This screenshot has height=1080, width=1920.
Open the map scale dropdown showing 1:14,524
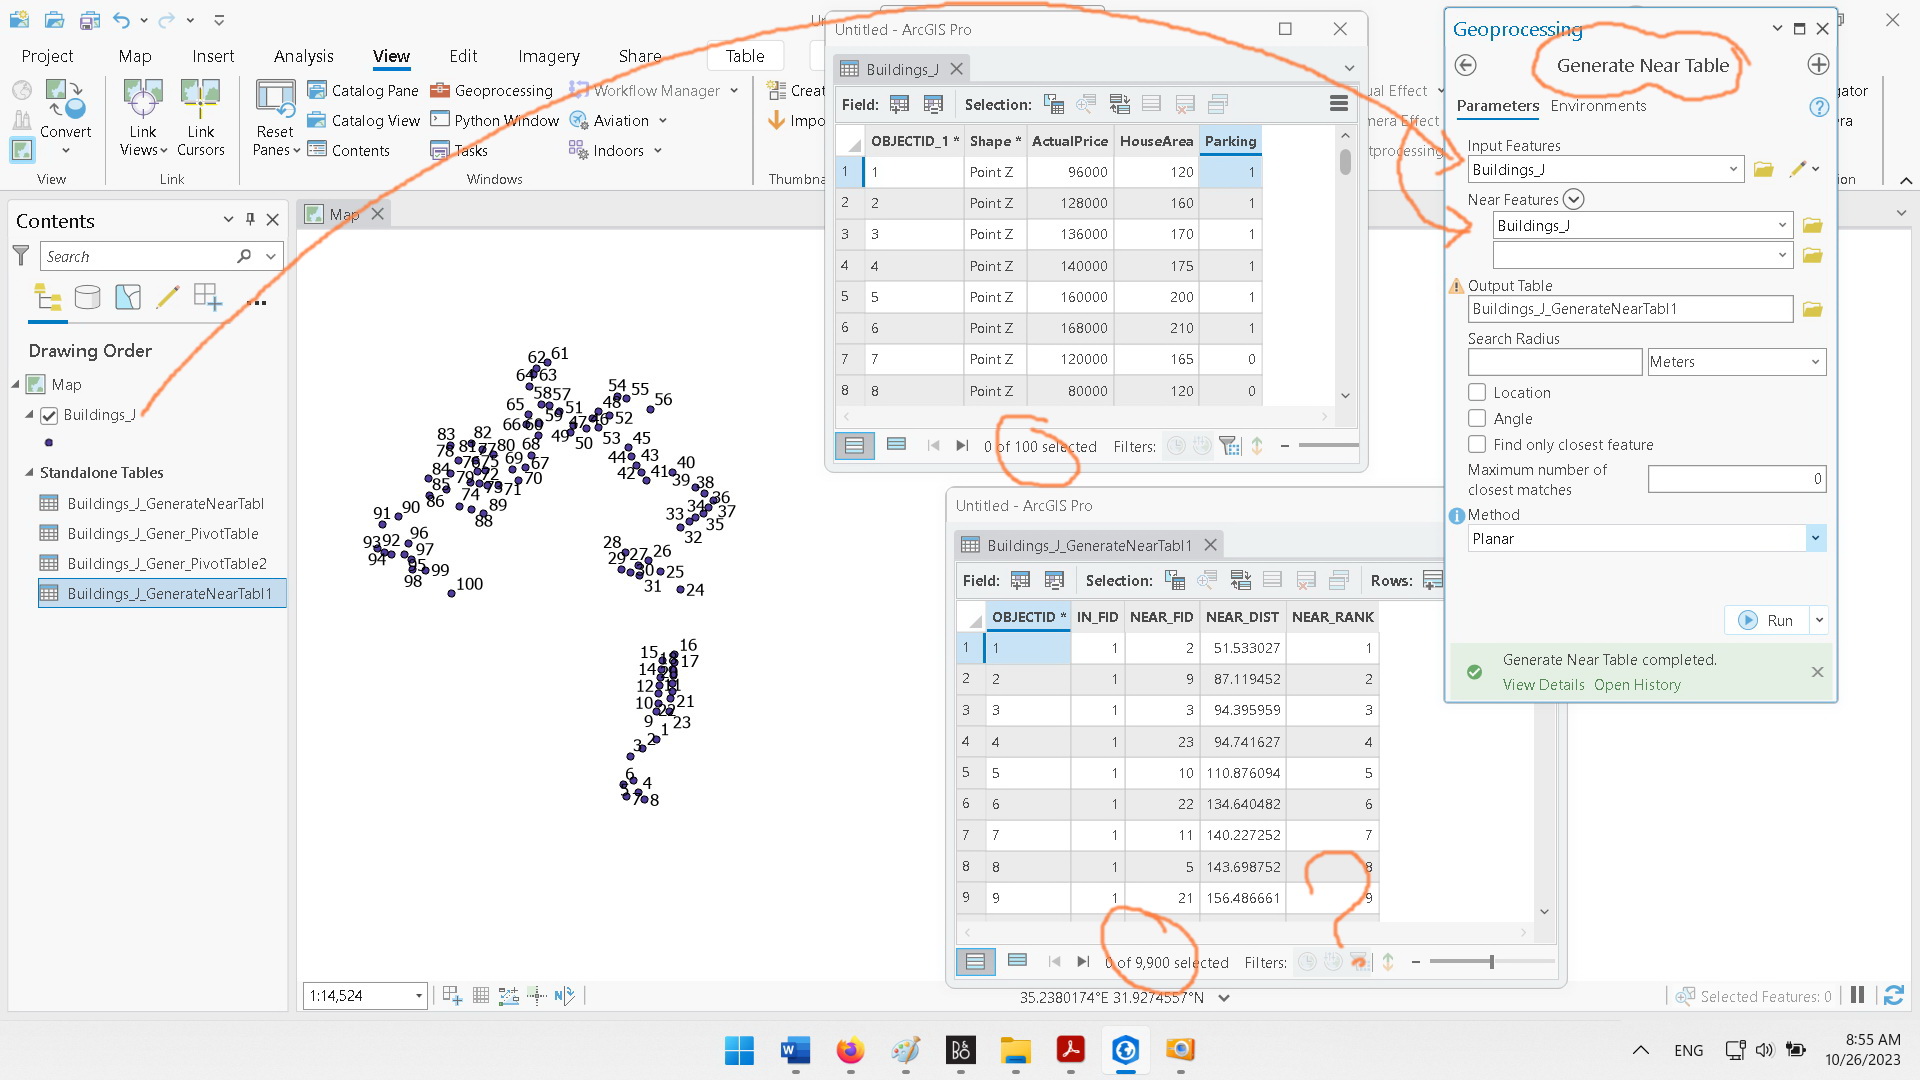pos(419,995)
